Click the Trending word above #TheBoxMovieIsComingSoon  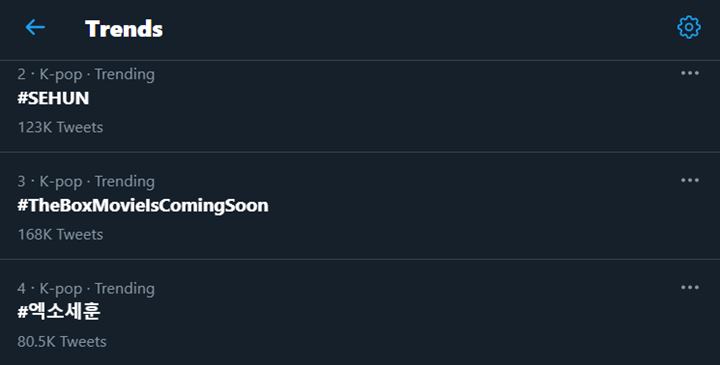[124, 182]
